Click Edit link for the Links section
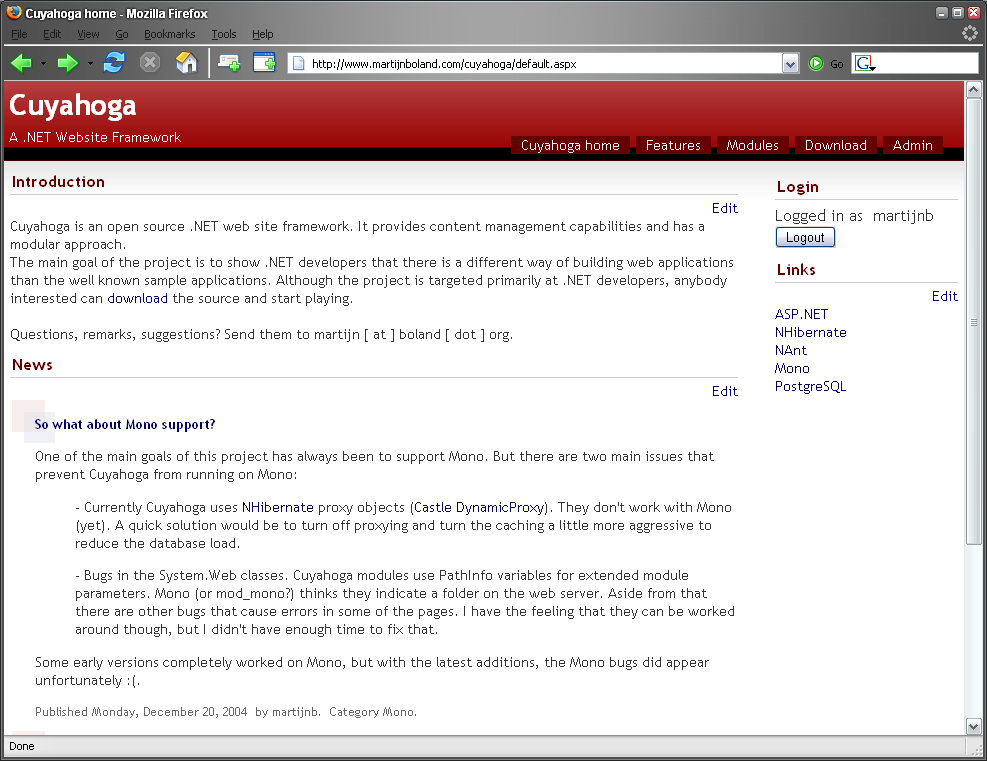The height and width of the screenshot is (761, 987). pos(945,296)
